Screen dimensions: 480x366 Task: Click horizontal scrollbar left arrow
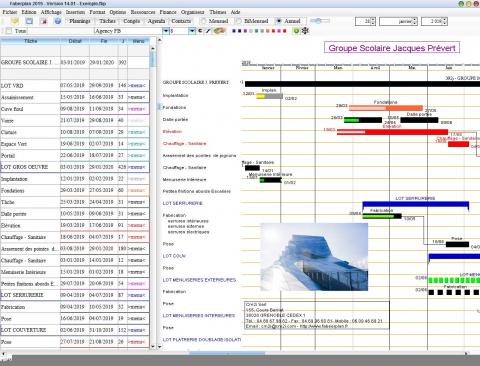(x=3, y=353)
